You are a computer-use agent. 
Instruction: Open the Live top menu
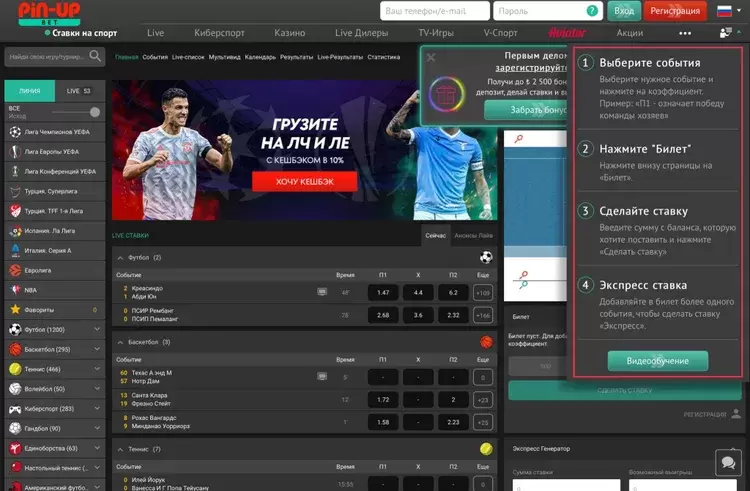(155, 33)
